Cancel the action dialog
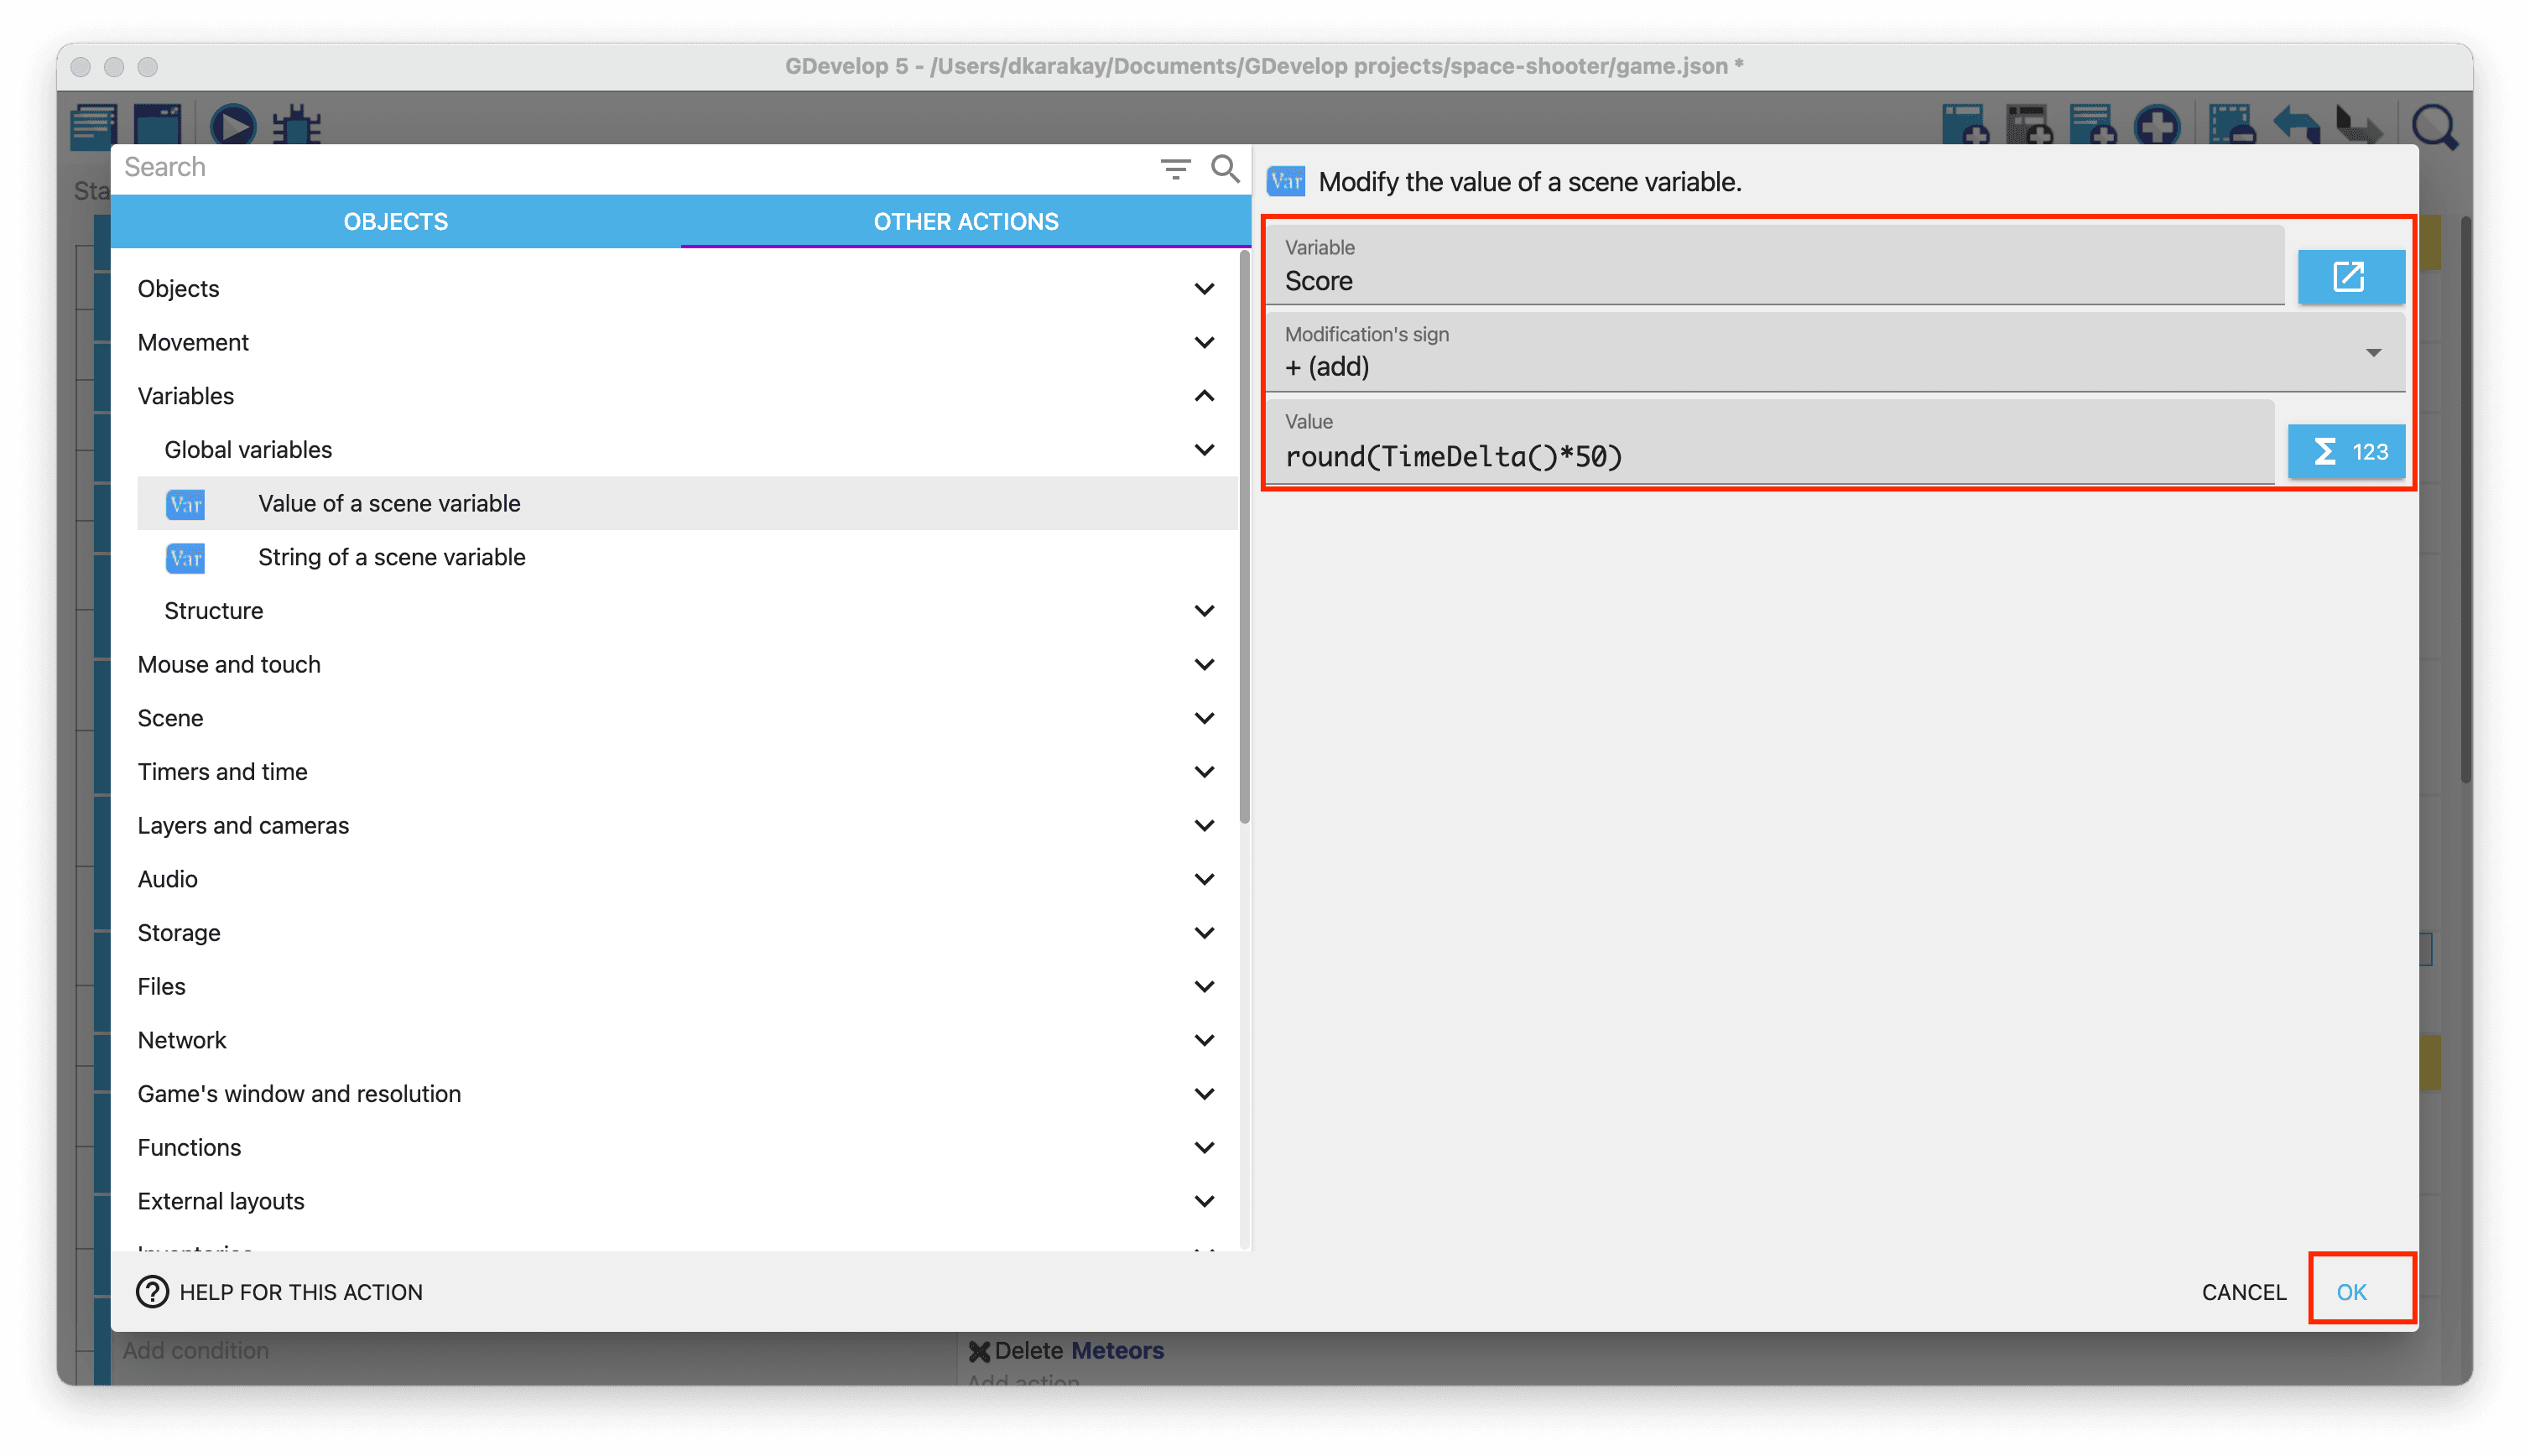This screenshot has width=2530, height=1456. pyautogui.click(x=2243, y=1292)
